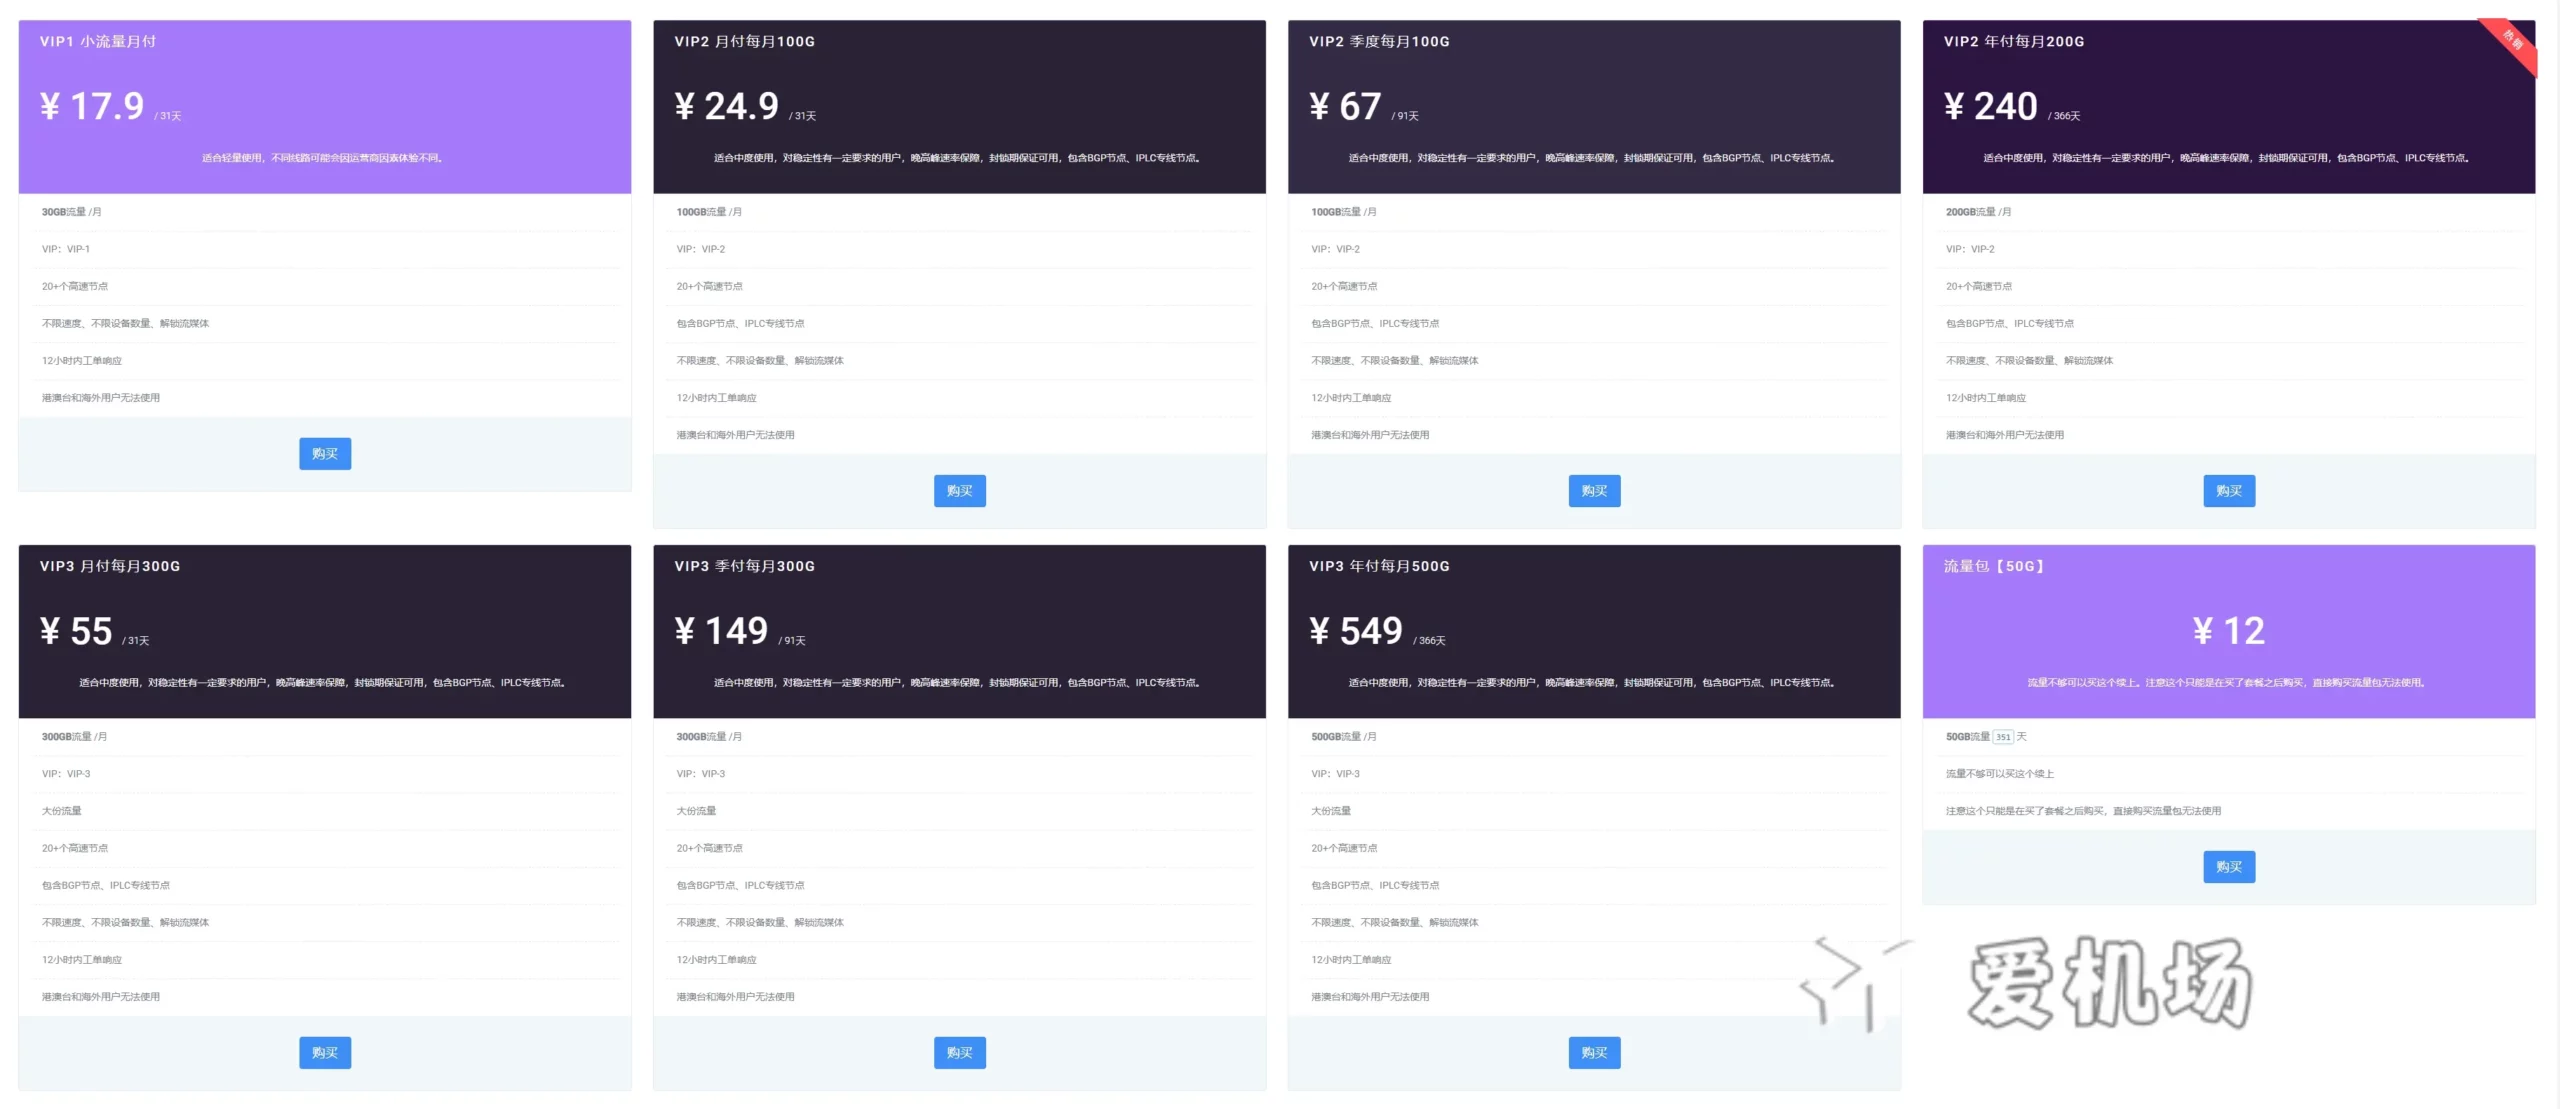This screenshot has height=1109, width=2560.
Task: Click the ¥ 17.9 price
Action: point(92,106)
